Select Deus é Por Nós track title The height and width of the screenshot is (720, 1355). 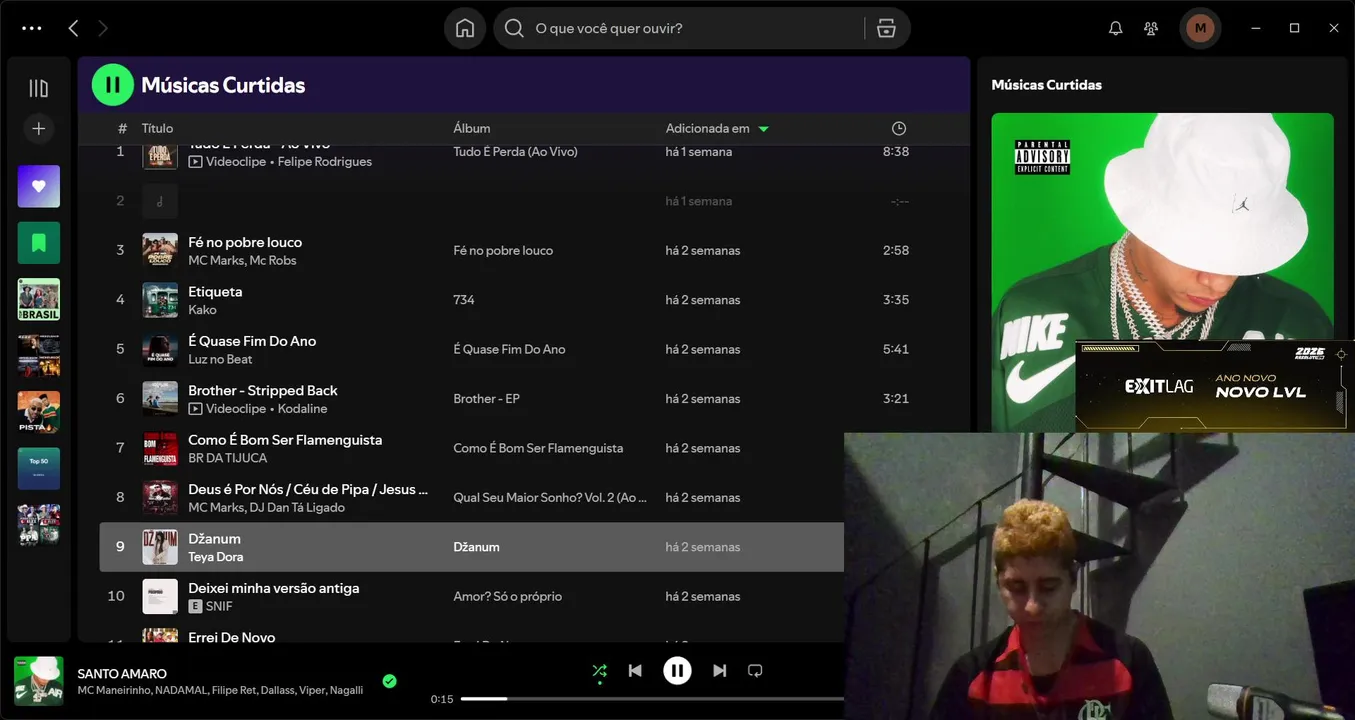coord(309,489)
